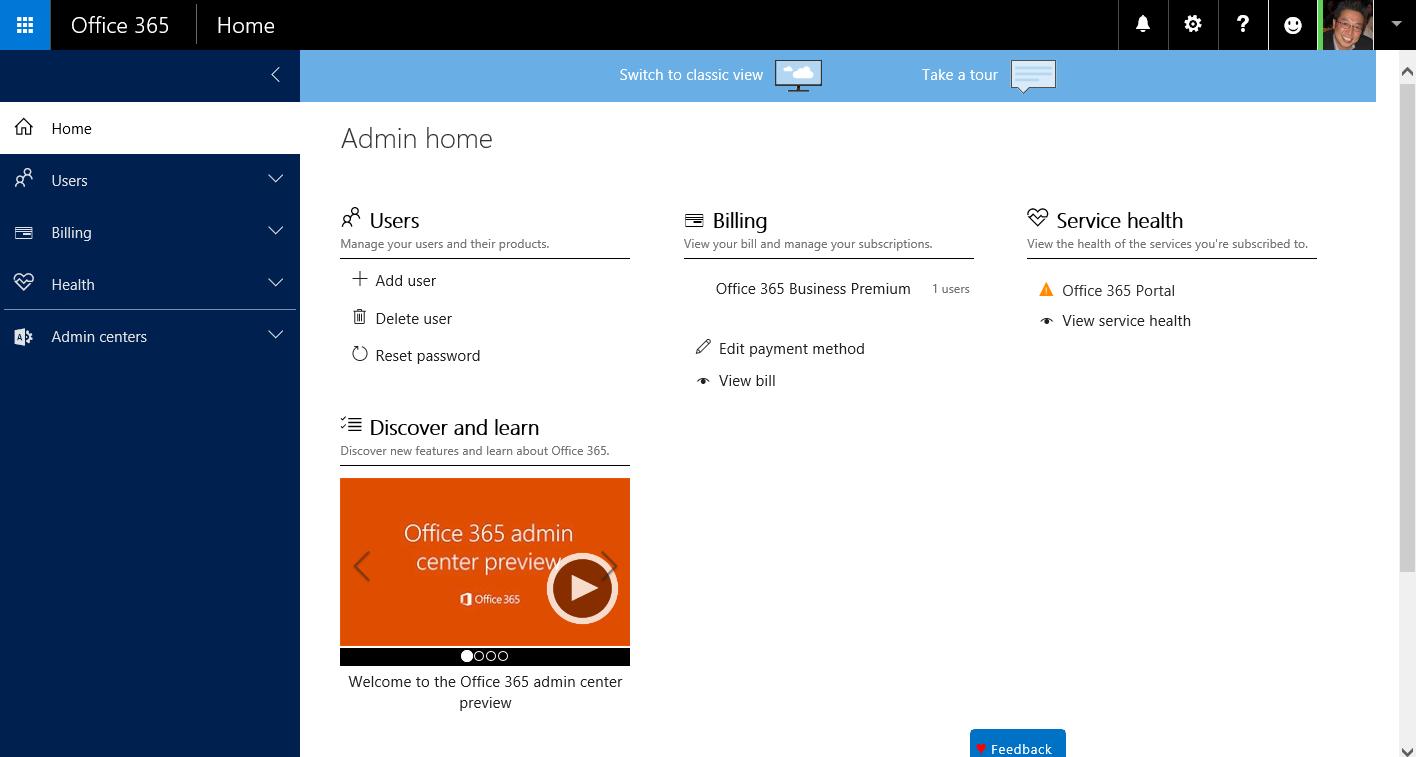The image size is (1416, 757).
Task: Select Billing label in navigation menu
Action: point(71,233)
